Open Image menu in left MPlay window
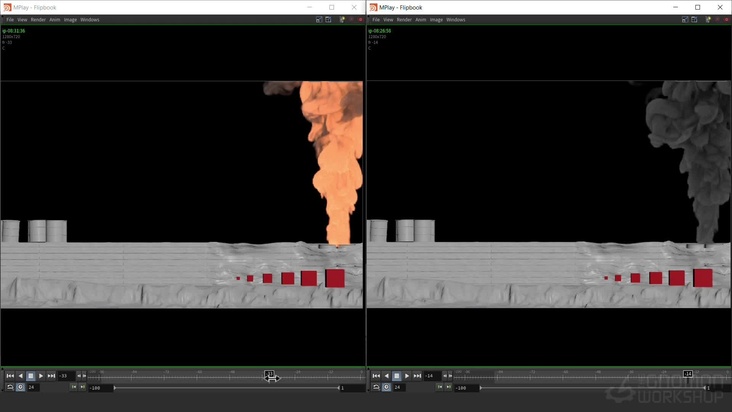The height and width of the screenshot is (412, 732). 70,20
